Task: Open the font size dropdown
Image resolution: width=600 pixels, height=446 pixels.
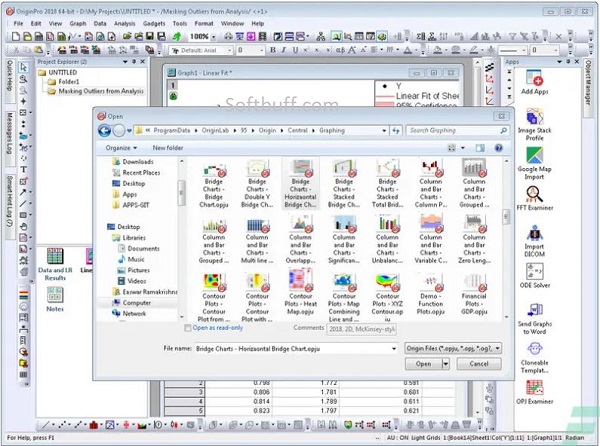Action: click(x=262, y=50)
